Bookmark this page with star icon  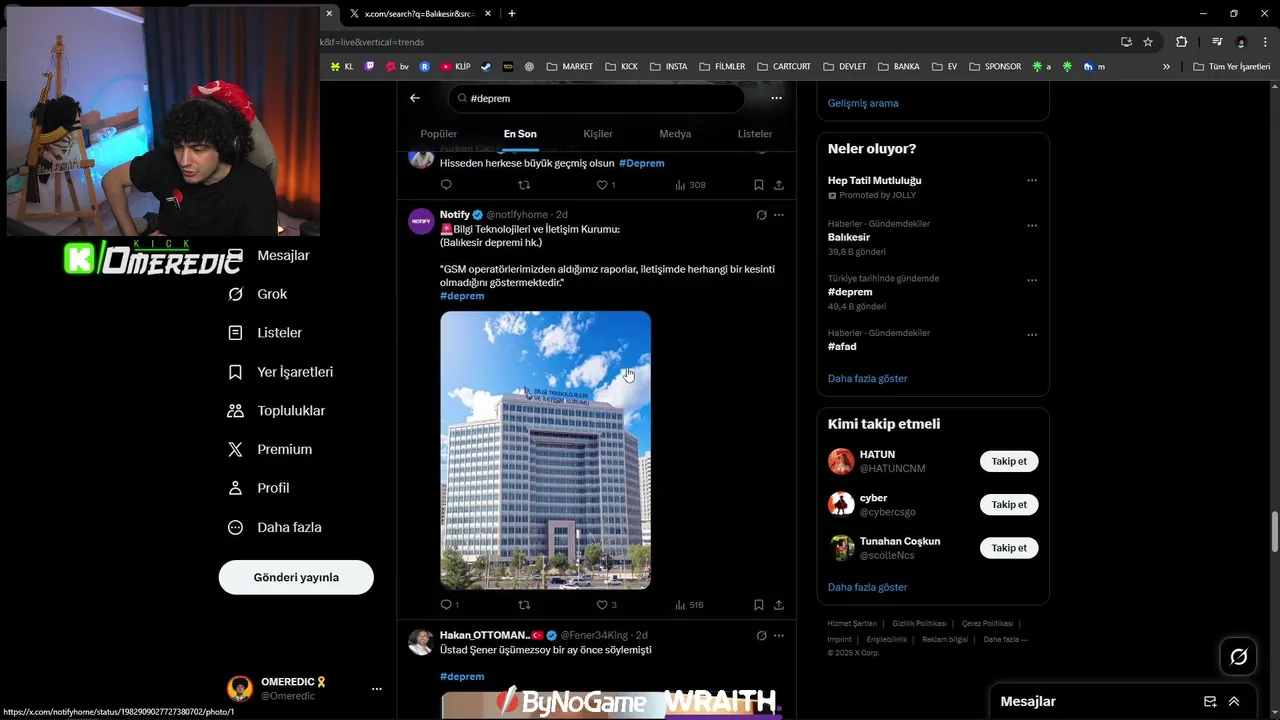[1148, 42]
